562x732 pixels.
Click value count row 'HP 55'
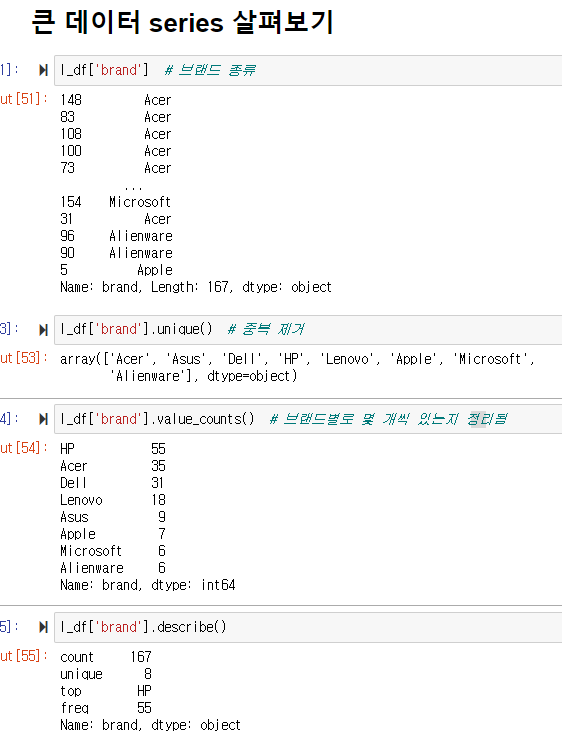pos(113,449)
